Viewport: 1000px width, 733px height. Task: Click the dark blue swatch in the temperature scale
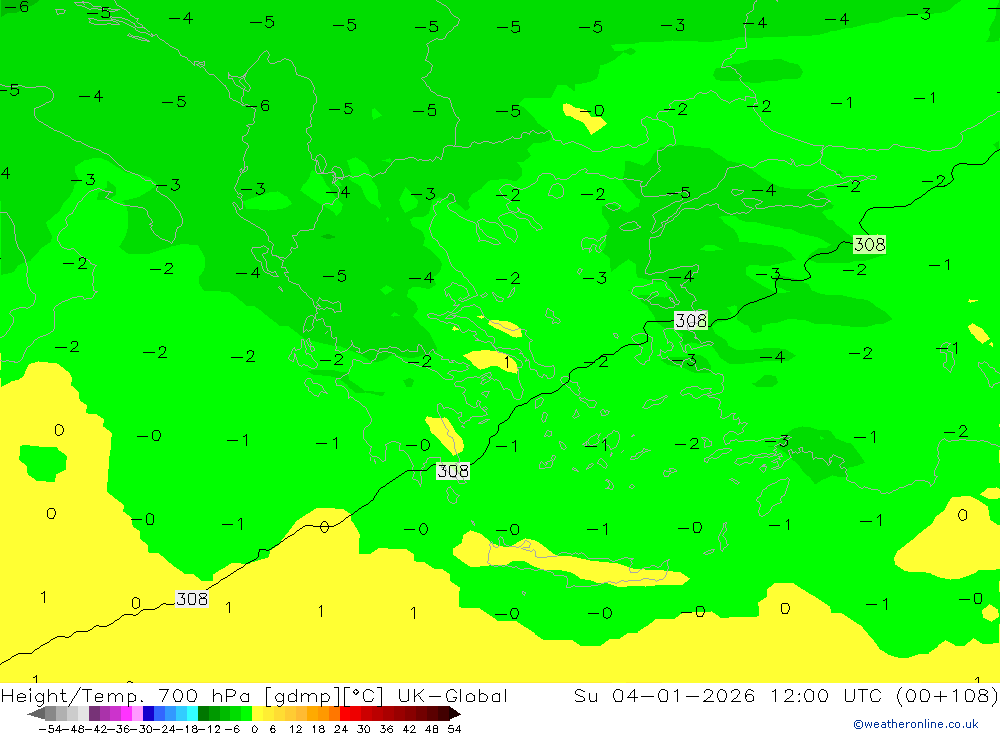tap(149, 713)
